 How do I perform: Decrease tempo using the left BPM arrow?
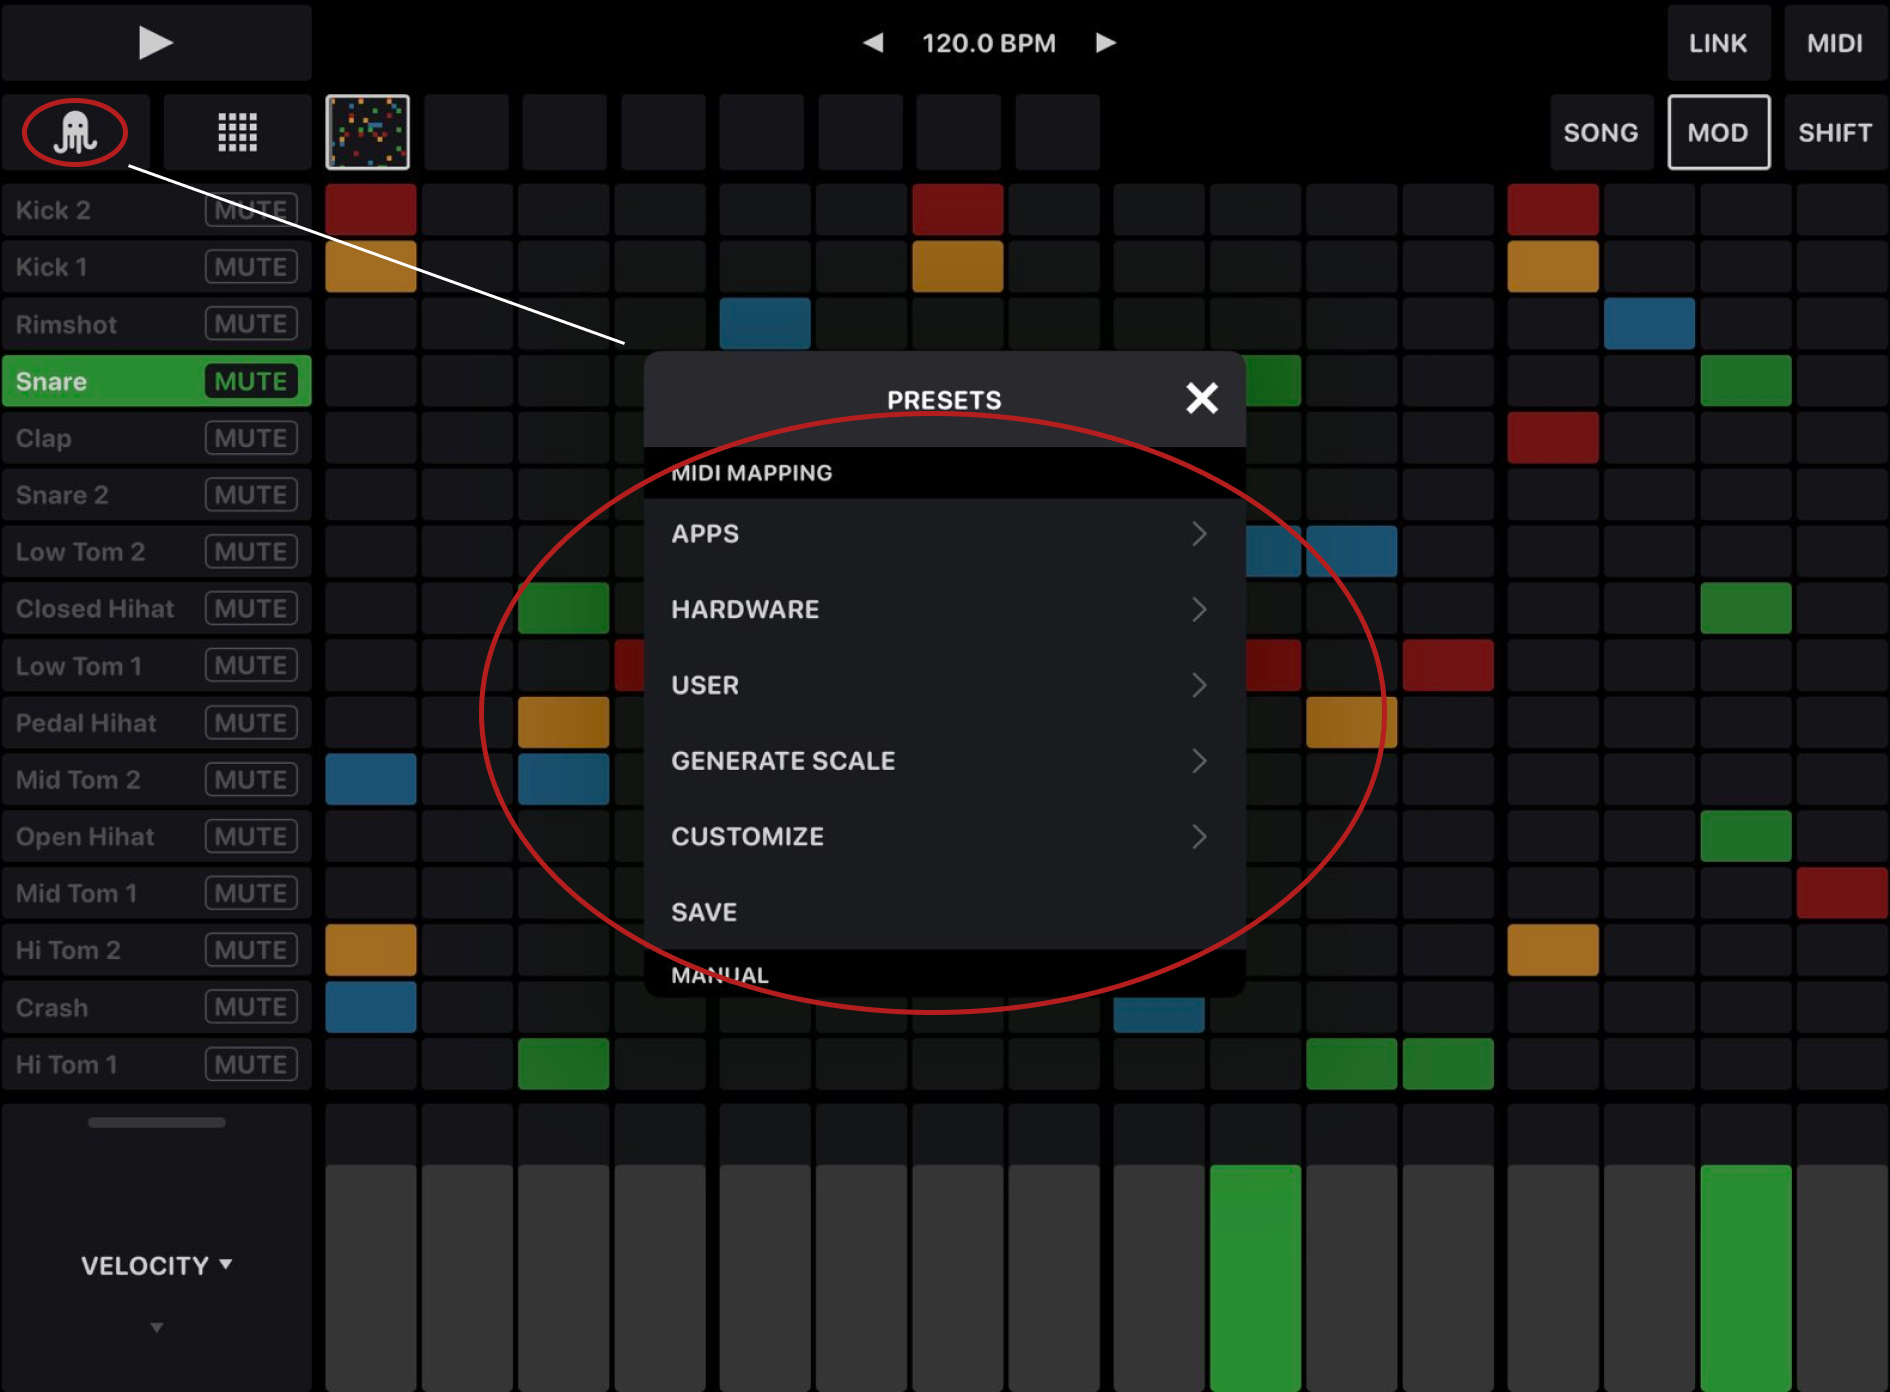click(874, 43)
